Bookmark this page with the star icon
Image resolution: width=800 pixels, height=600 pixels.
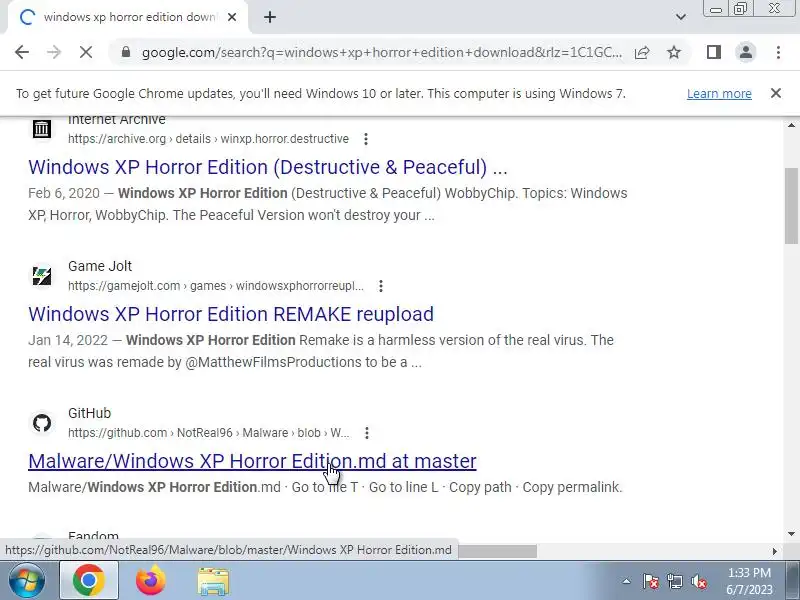click(674, 52)
